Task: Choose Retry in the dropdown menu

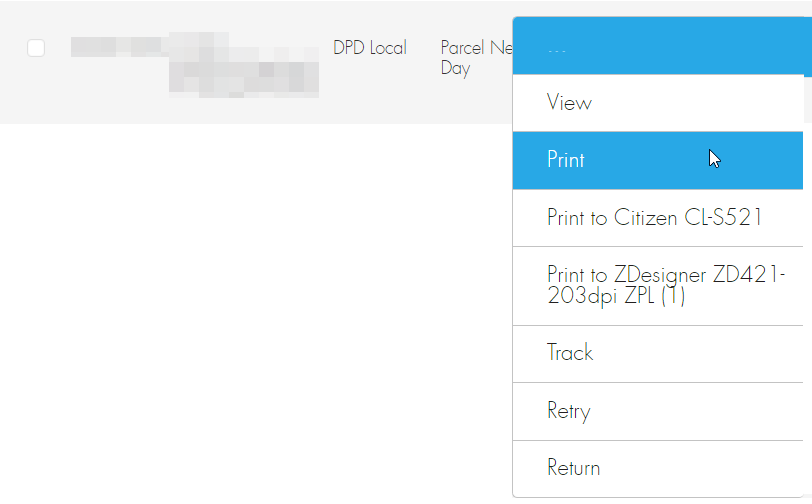Action: 658,411
